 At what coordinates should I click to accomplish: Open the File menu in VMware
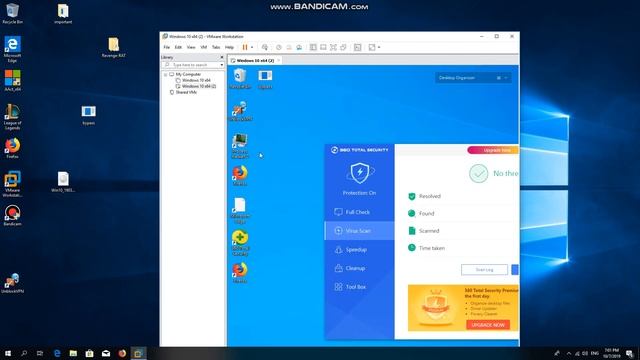point(167,47)
